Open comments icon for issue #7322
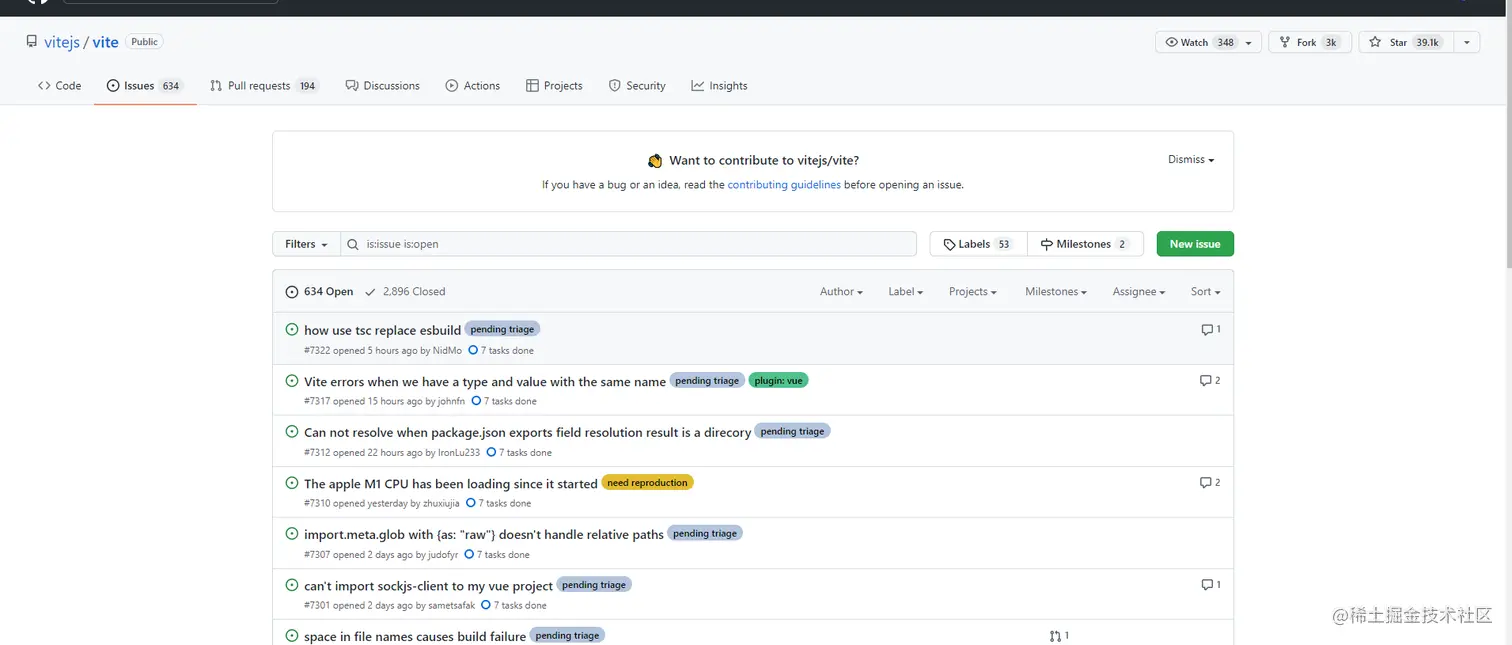Screen dimensions: 1512x645 click(1211, 329)
